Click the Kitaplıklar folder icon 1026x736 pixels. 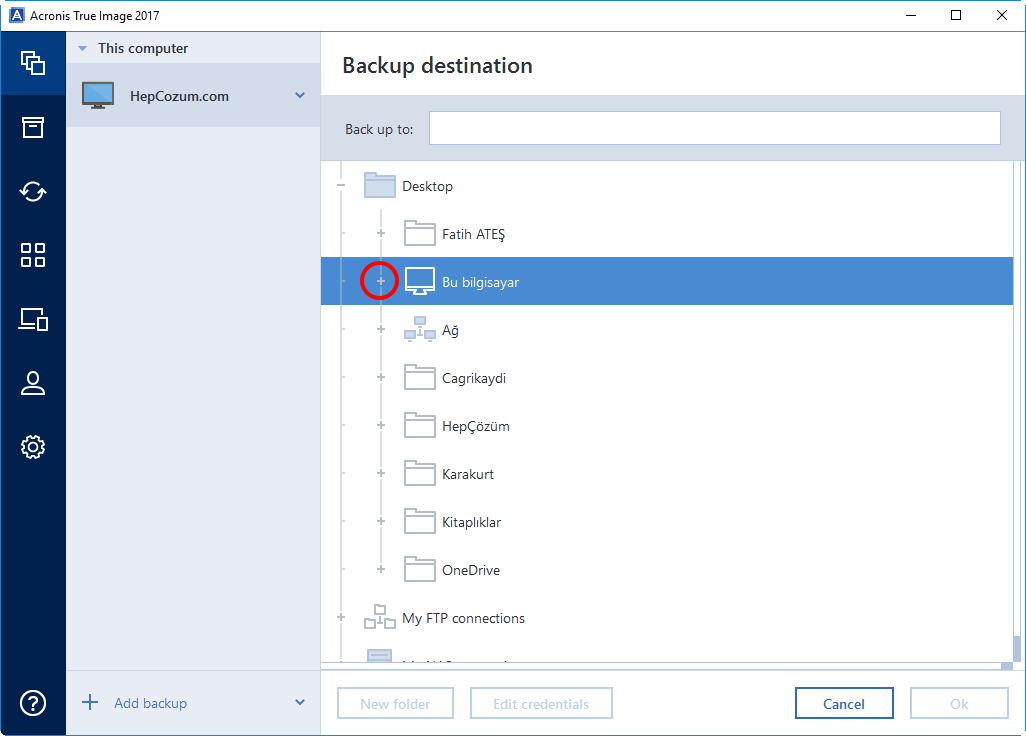(419, 521)
